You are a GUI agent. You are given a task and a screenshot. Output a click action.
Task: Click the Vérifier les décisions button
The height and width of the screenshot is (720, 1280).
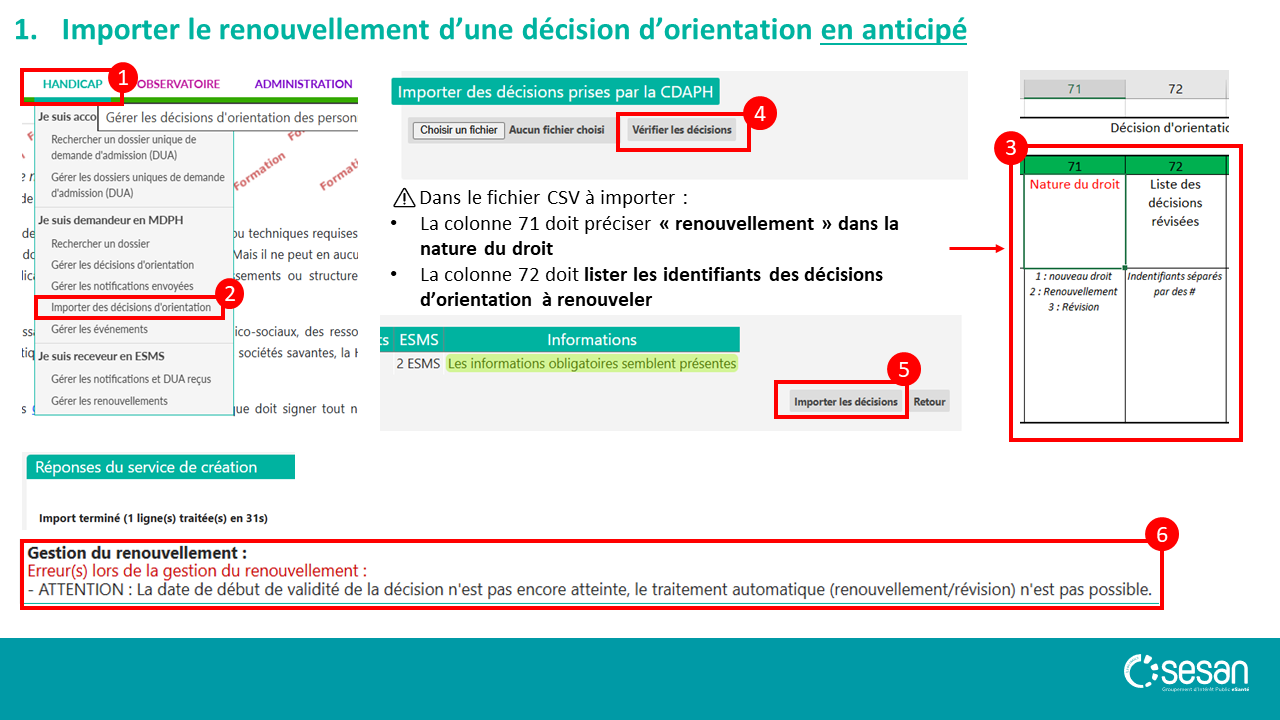(682, 130)
